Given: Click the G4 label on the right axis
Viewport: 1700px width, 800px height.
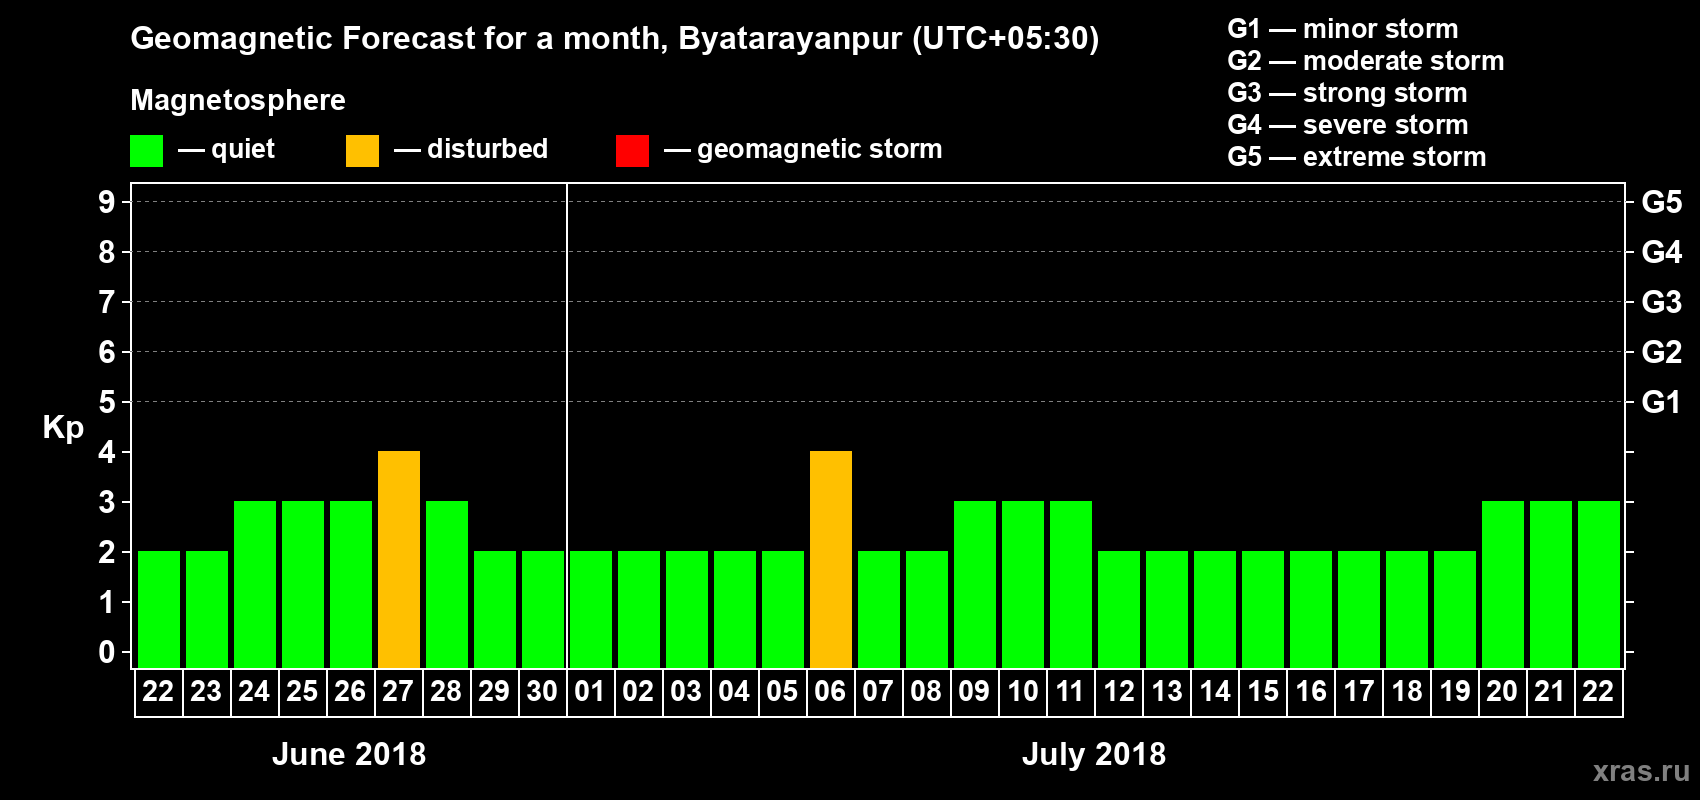Looking at the screenshot, I should (1662, 252).
